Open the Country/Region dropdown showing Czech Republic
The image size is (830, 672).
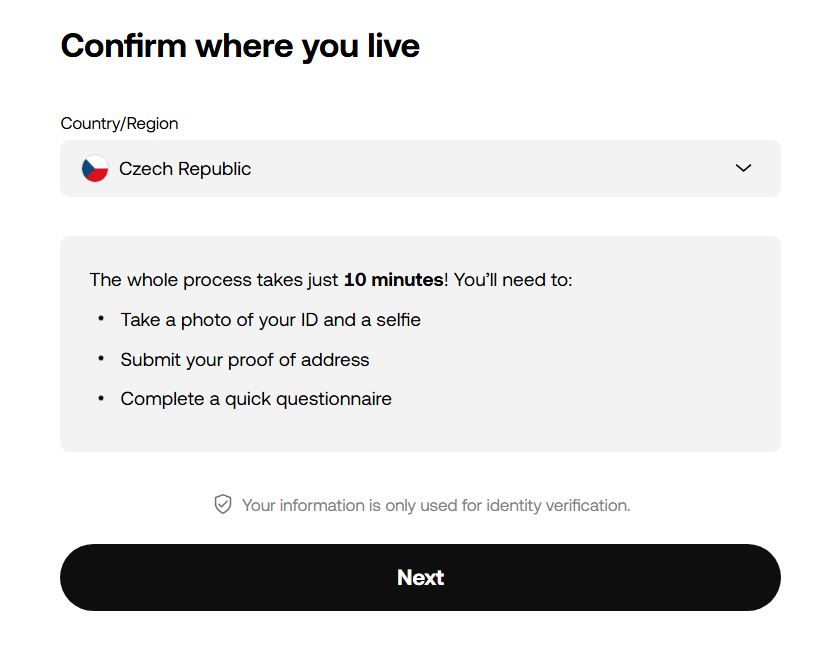(420, 168)
